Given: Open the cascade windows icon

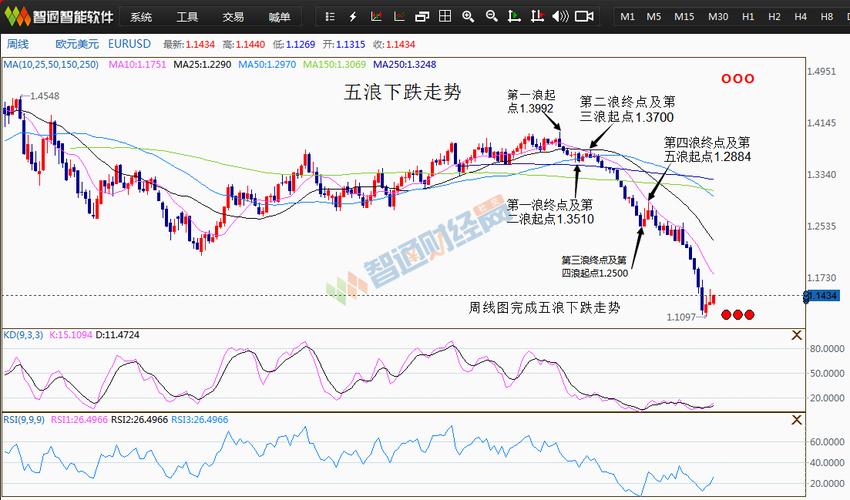Looking at the screenshot, I should coord(421,17).
